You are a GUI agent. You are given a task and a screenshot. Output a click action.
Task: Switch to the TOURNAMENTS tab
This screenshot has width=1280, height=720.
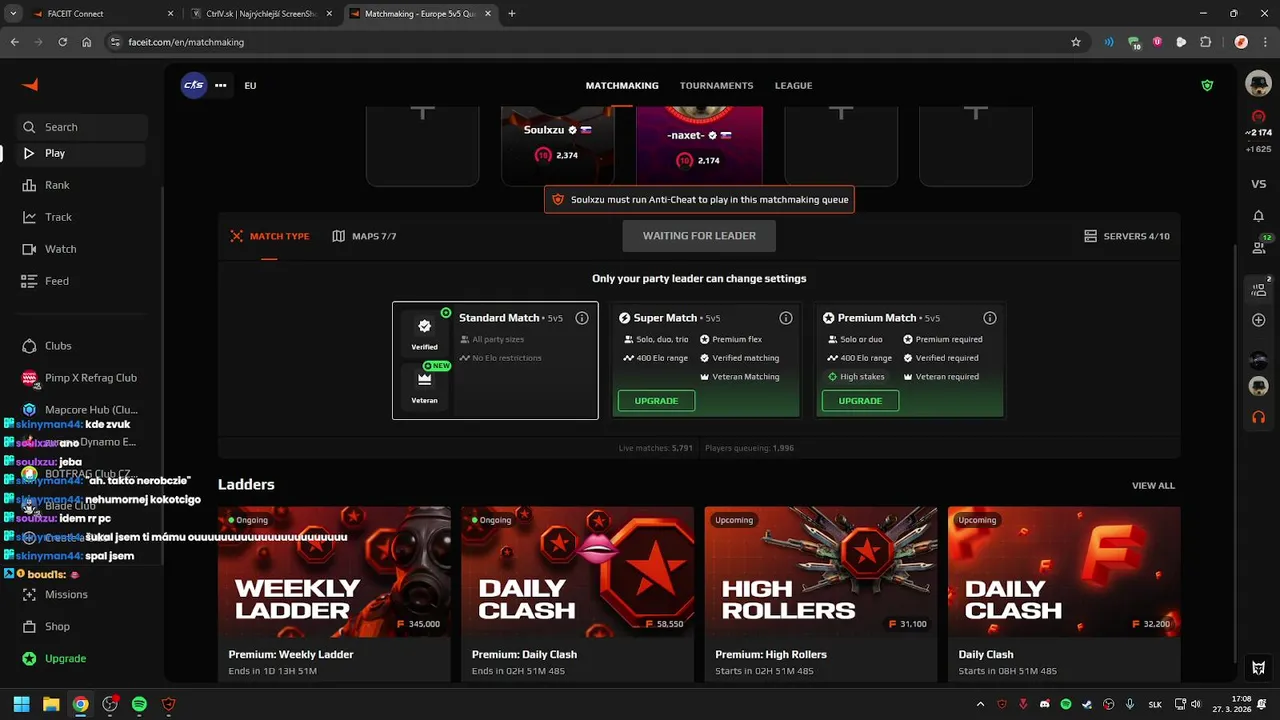coord(717,86)
